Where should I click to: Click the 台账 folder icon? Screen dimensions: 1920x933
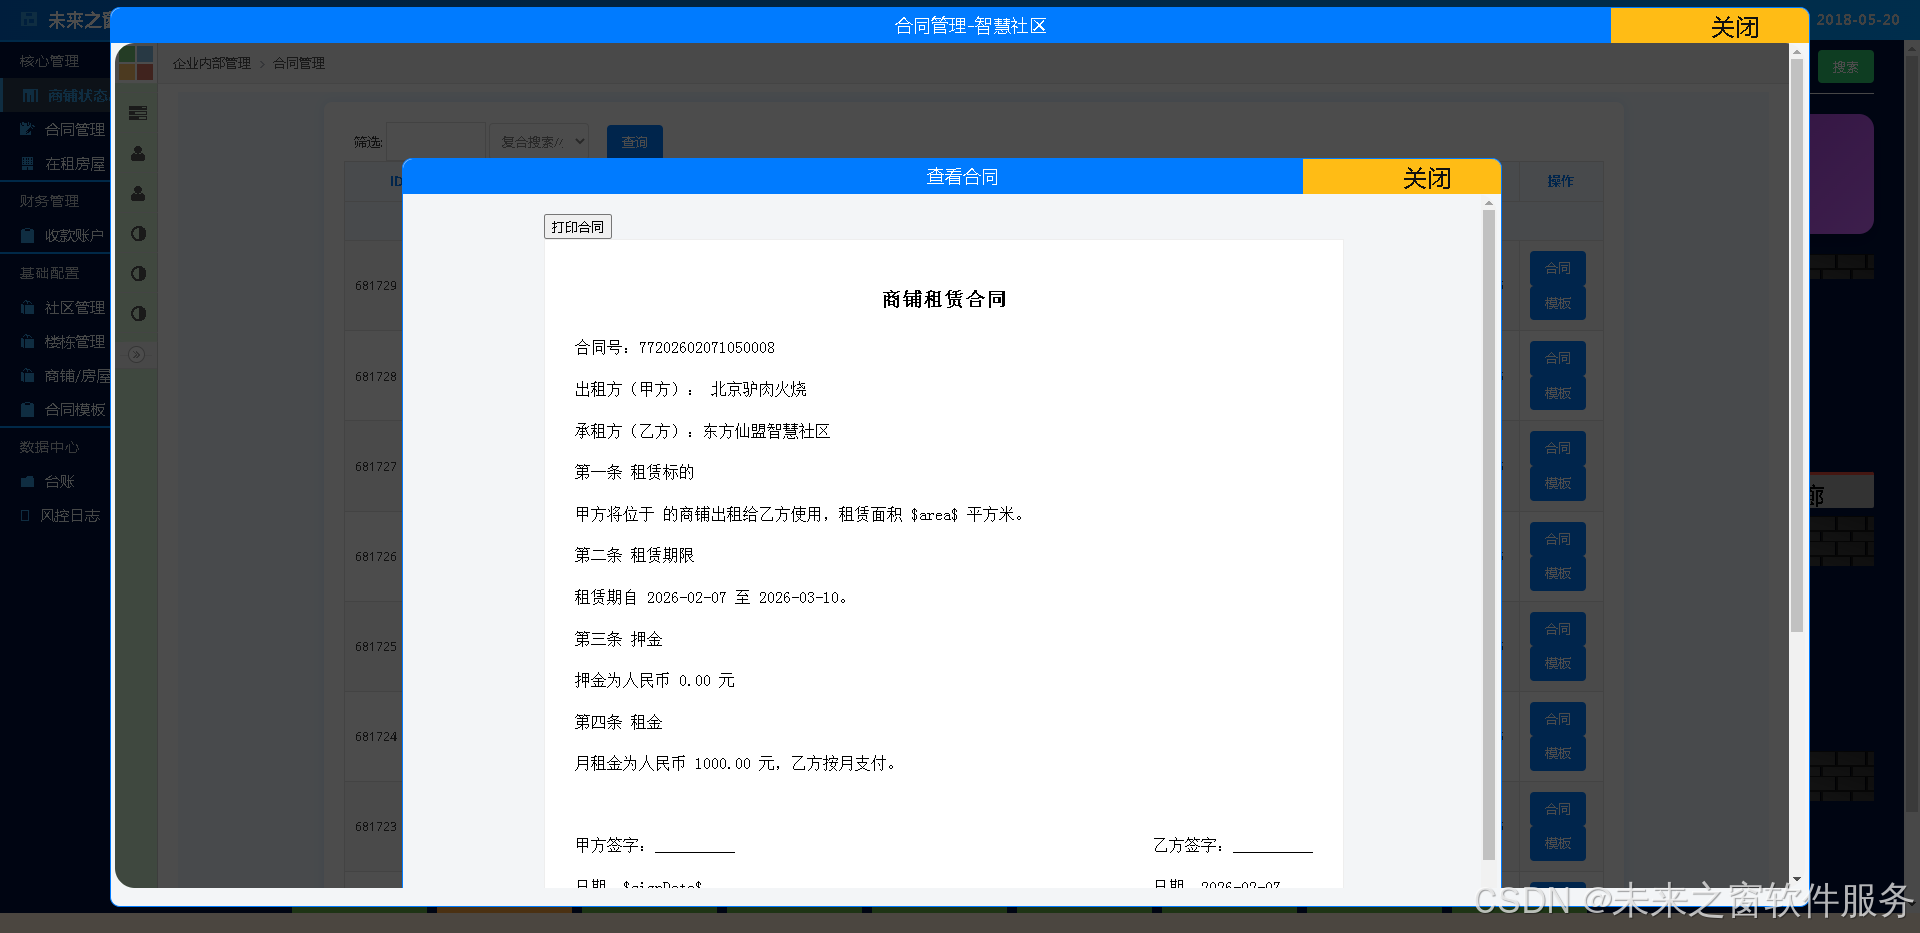tap(27, 482)
